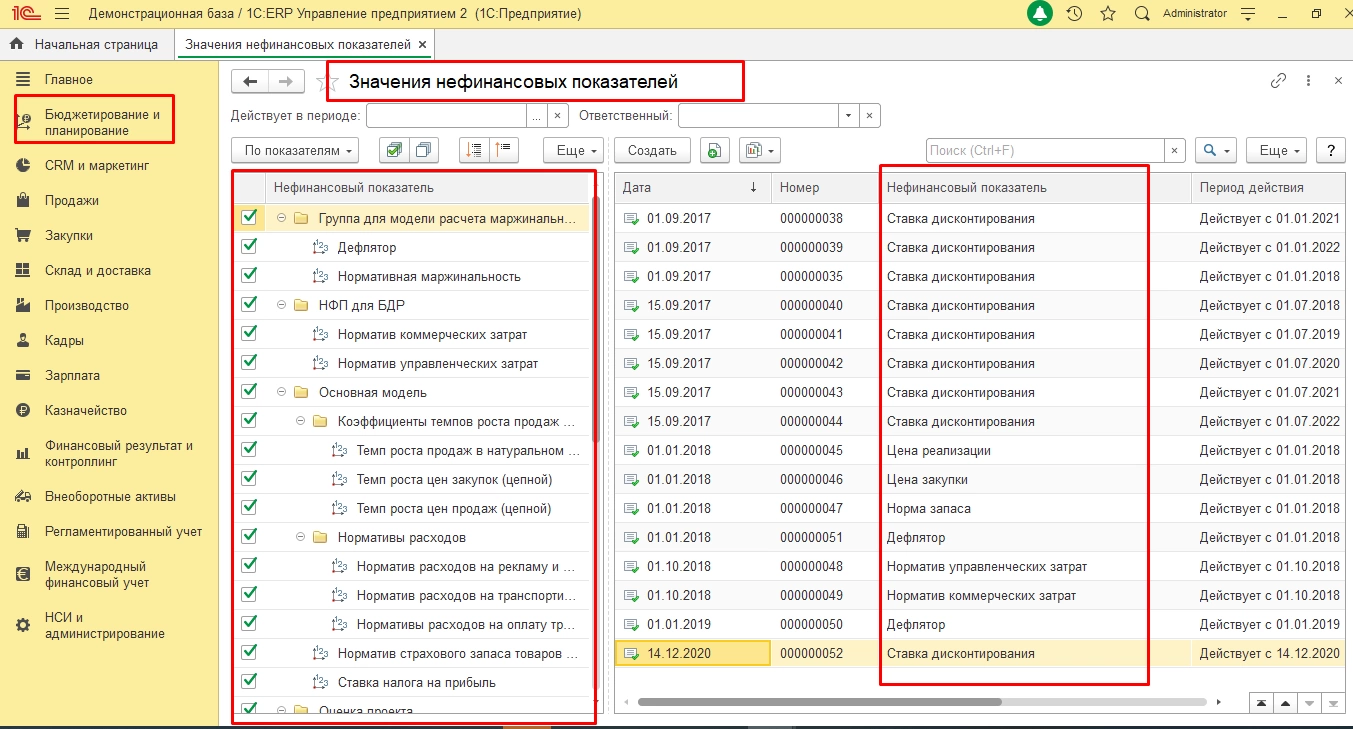The height and width of the screenshot is (729, 1353).
Task: Click the Создать button
Action: 652,150
